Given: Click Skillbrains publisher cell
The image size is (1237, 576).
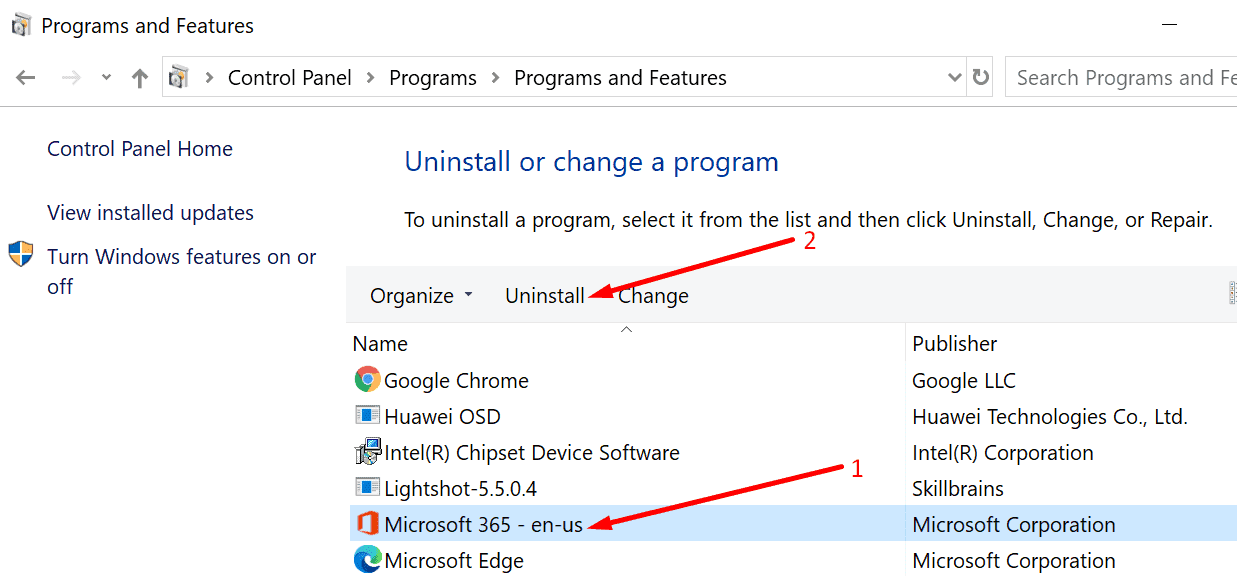Looking at the screenshot, I should 958,489.
